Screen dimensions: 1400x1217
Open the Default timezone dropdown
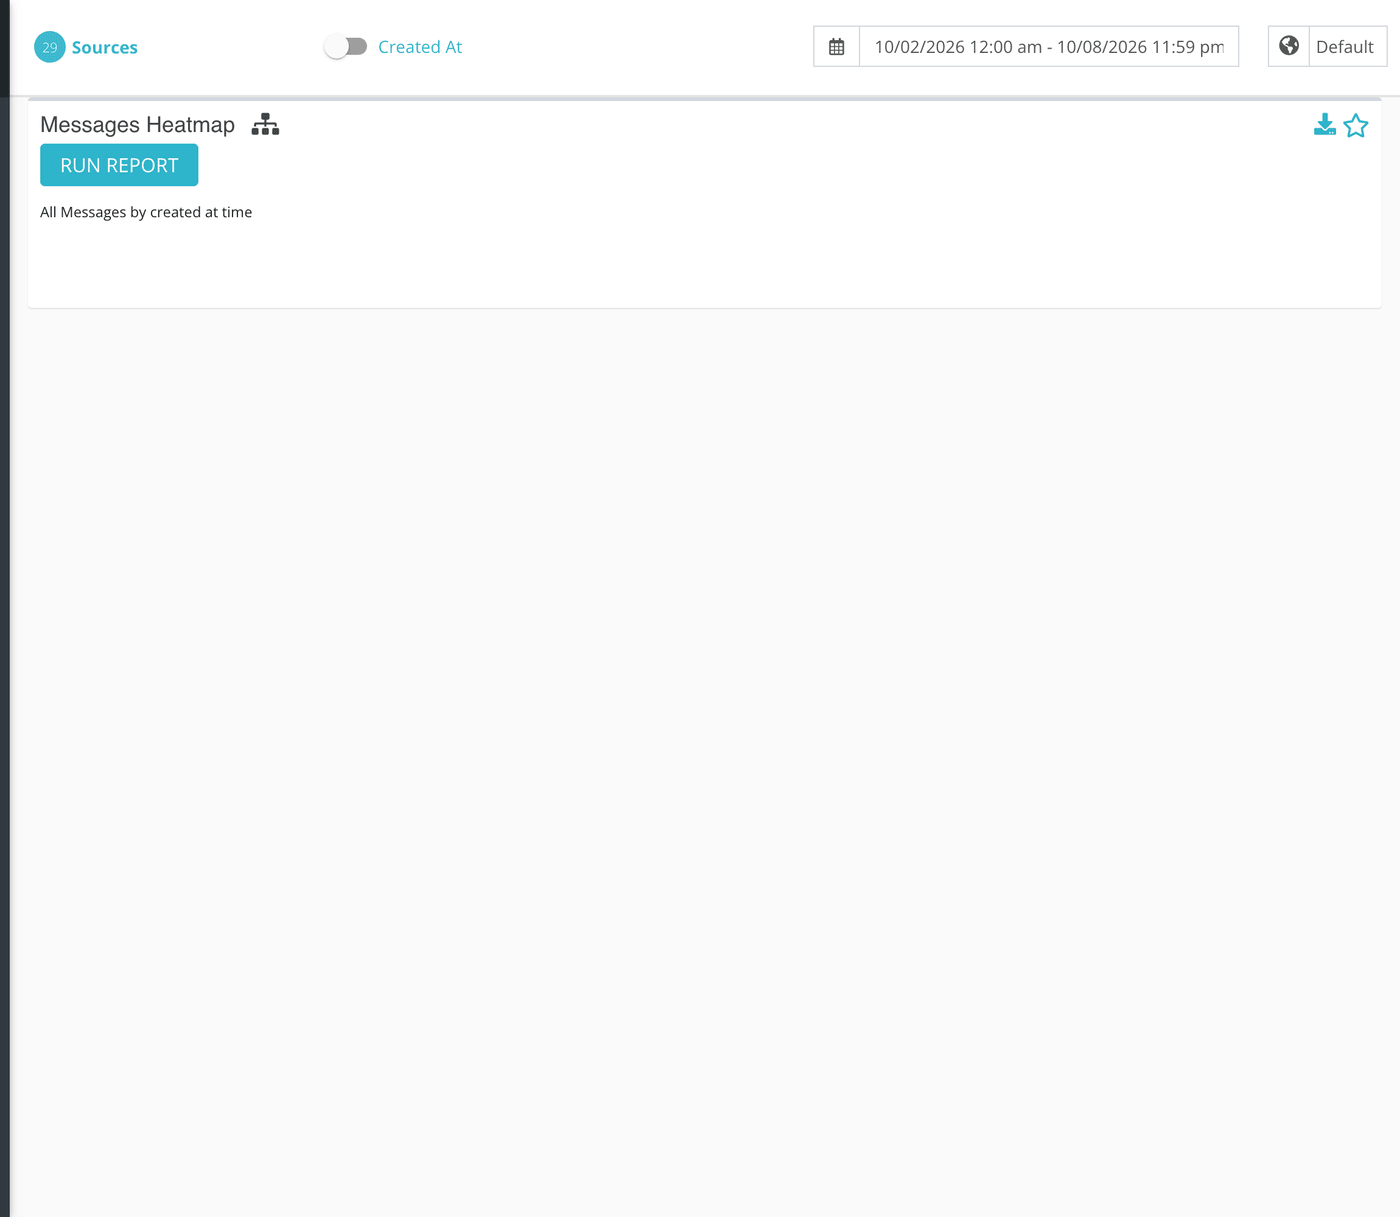click(1348, 47)
